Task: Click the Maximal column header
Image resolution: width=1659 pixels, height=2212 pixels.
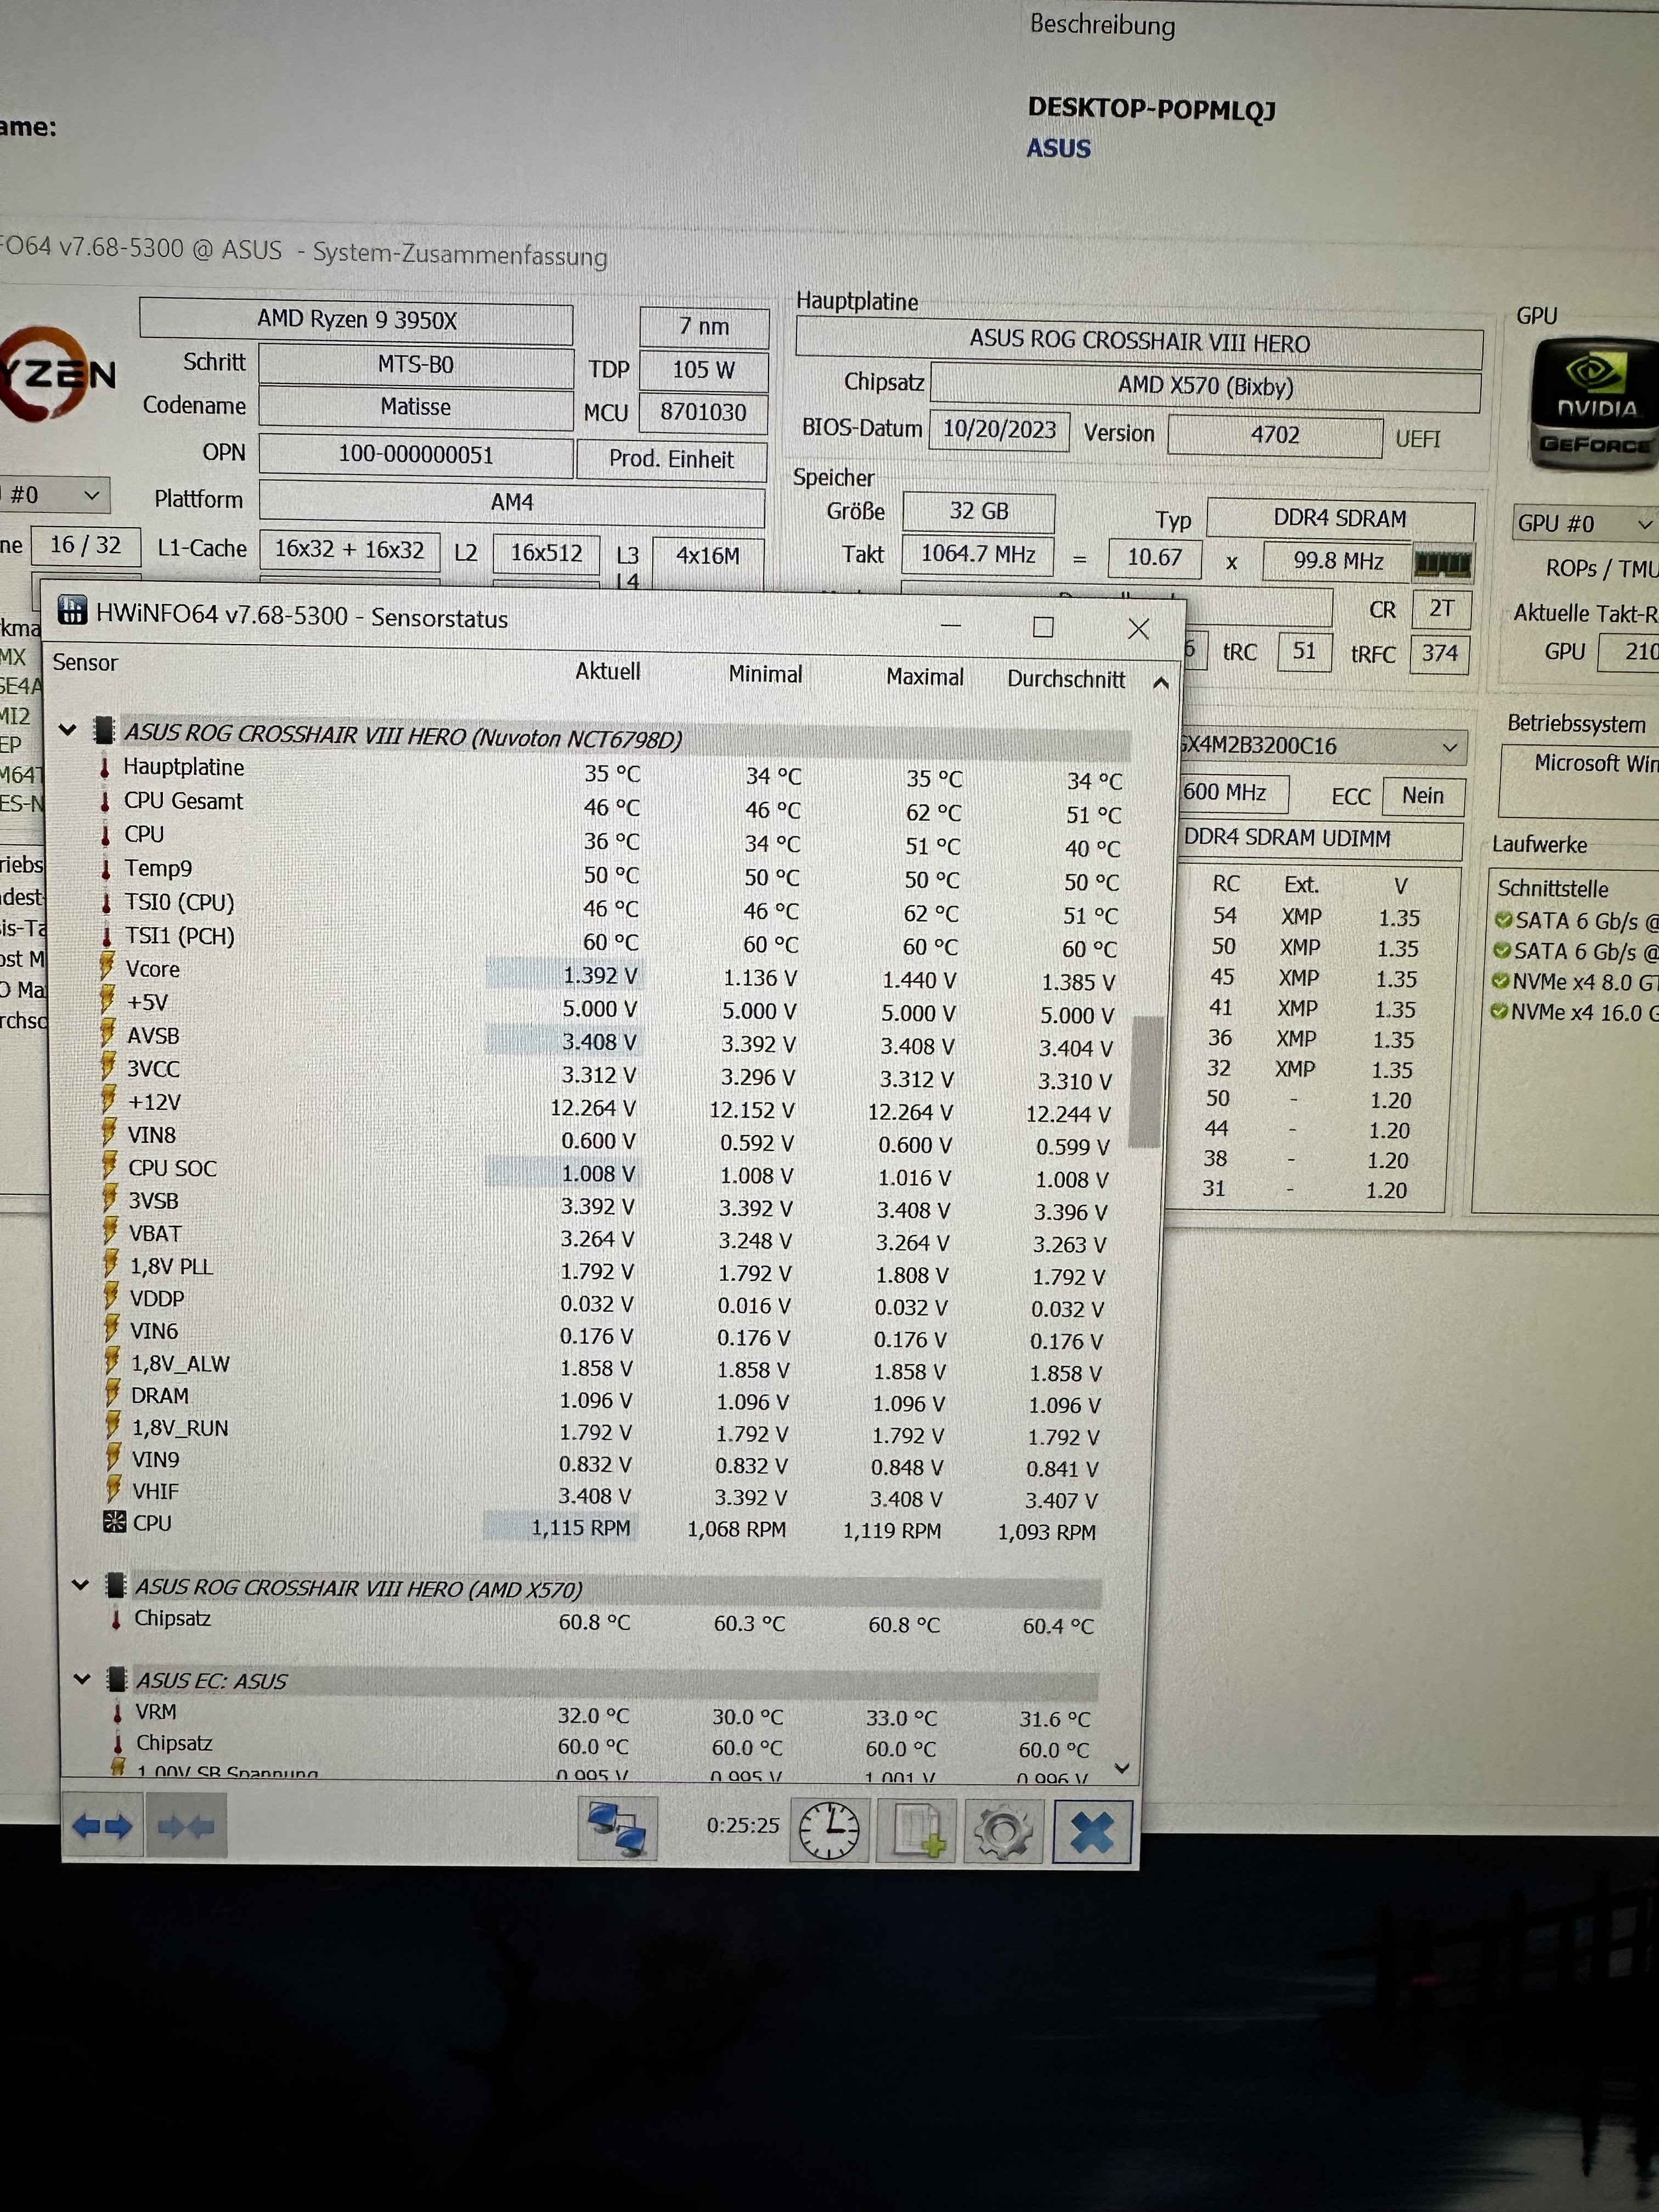Action: pos(924,677)
